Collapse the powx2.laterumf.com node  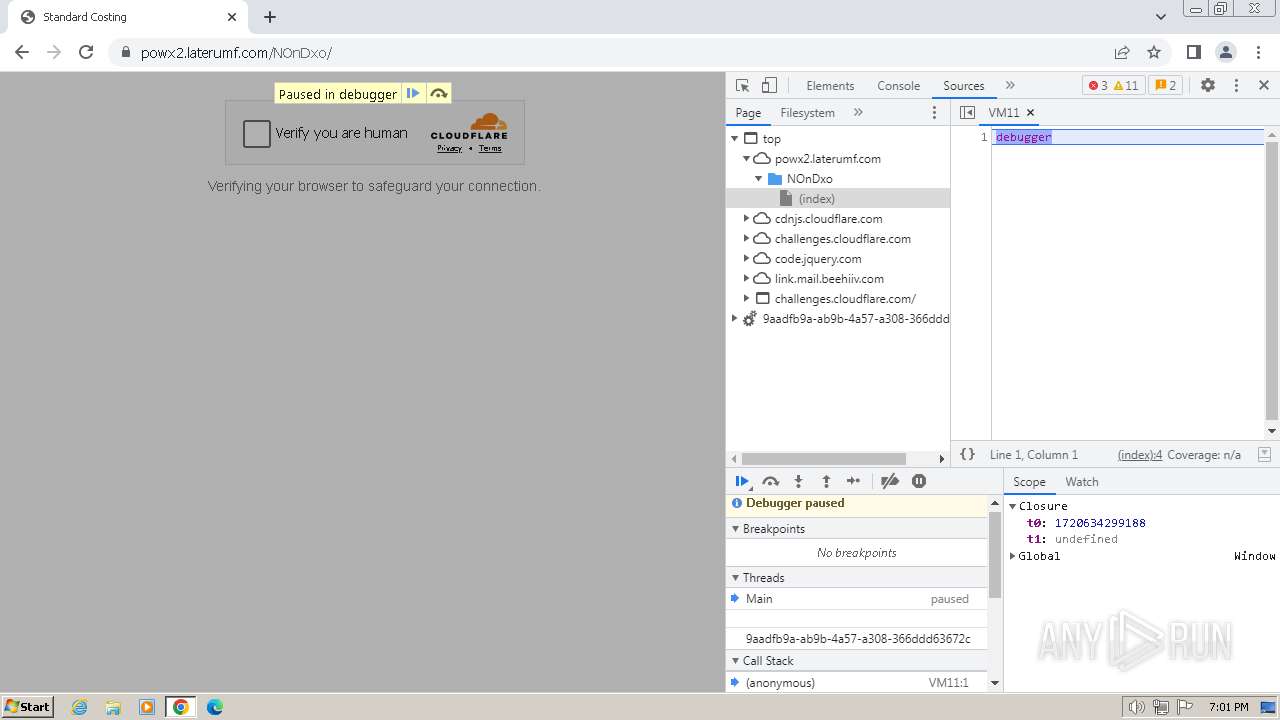pos(746,159)
